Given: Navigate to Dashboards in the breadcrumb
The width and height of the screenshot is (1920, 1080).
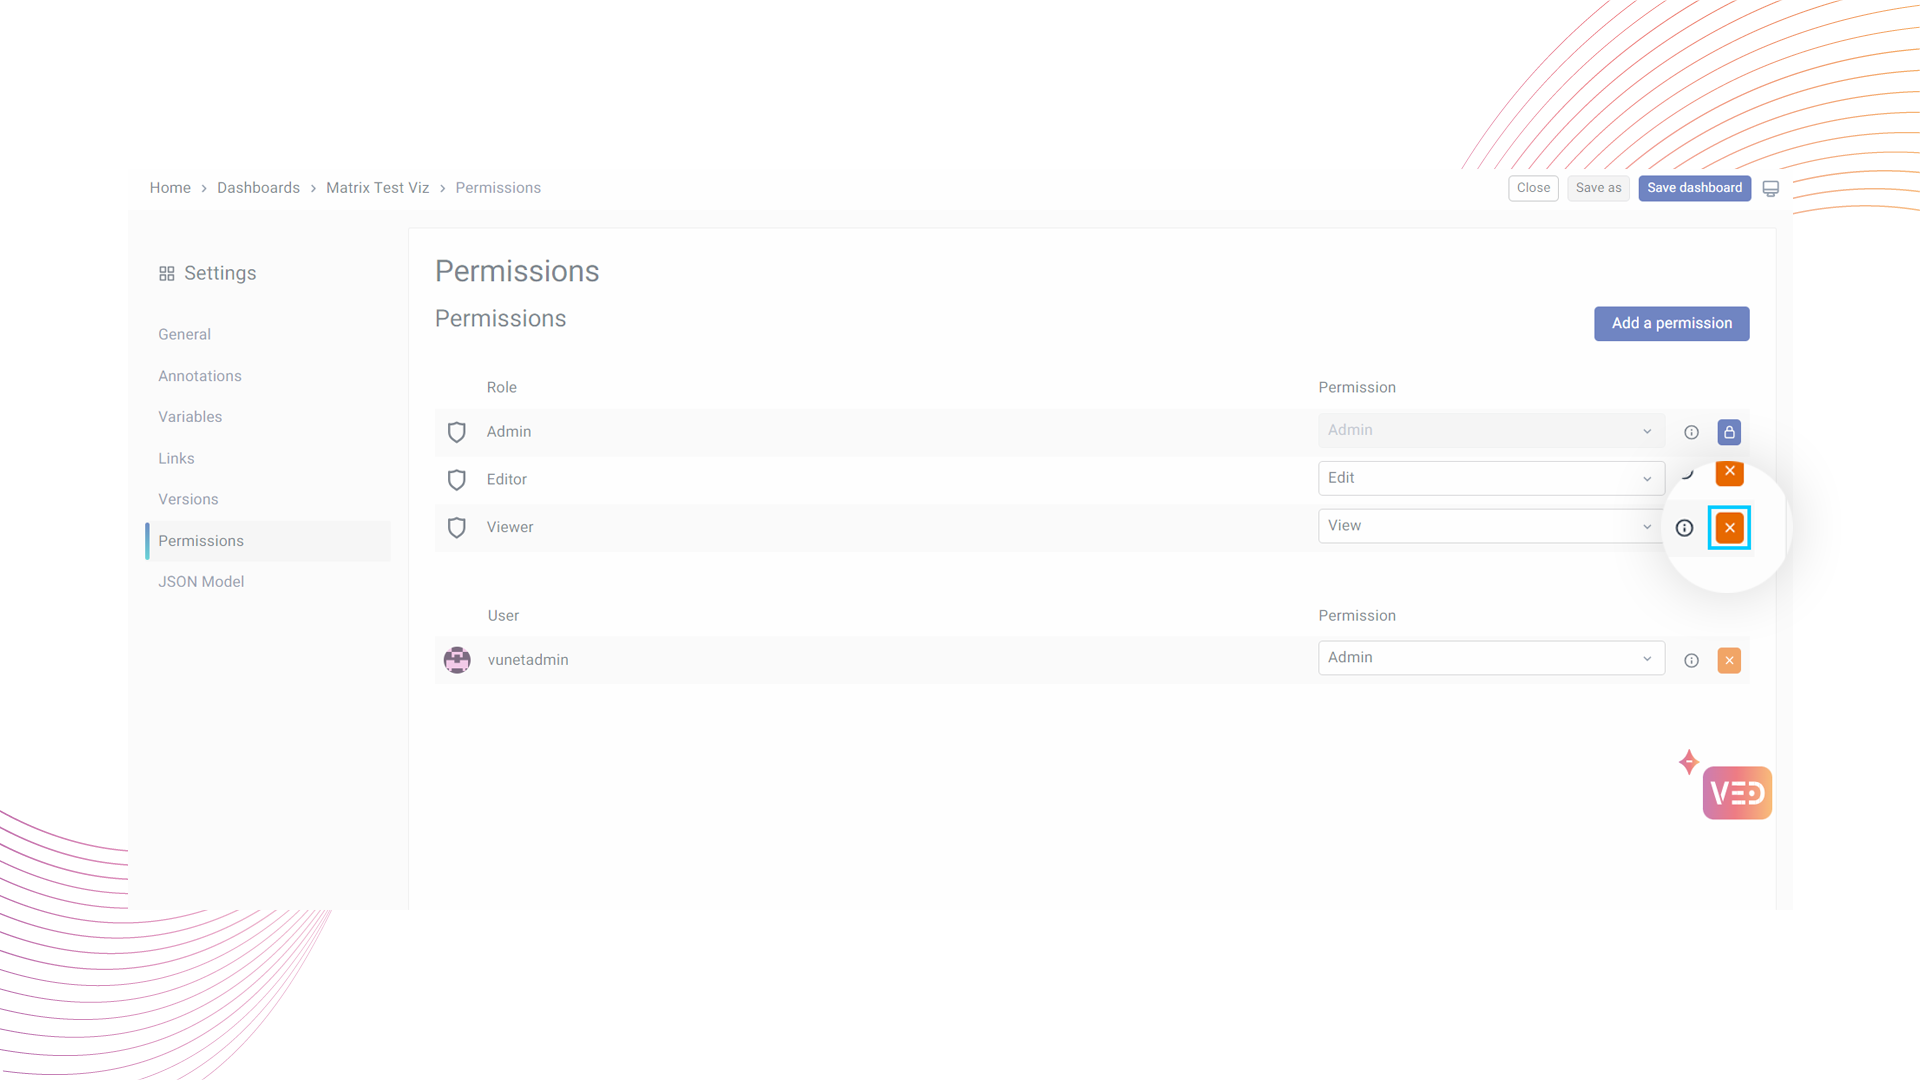Looking at the screenshot, I should pos(258,188).
